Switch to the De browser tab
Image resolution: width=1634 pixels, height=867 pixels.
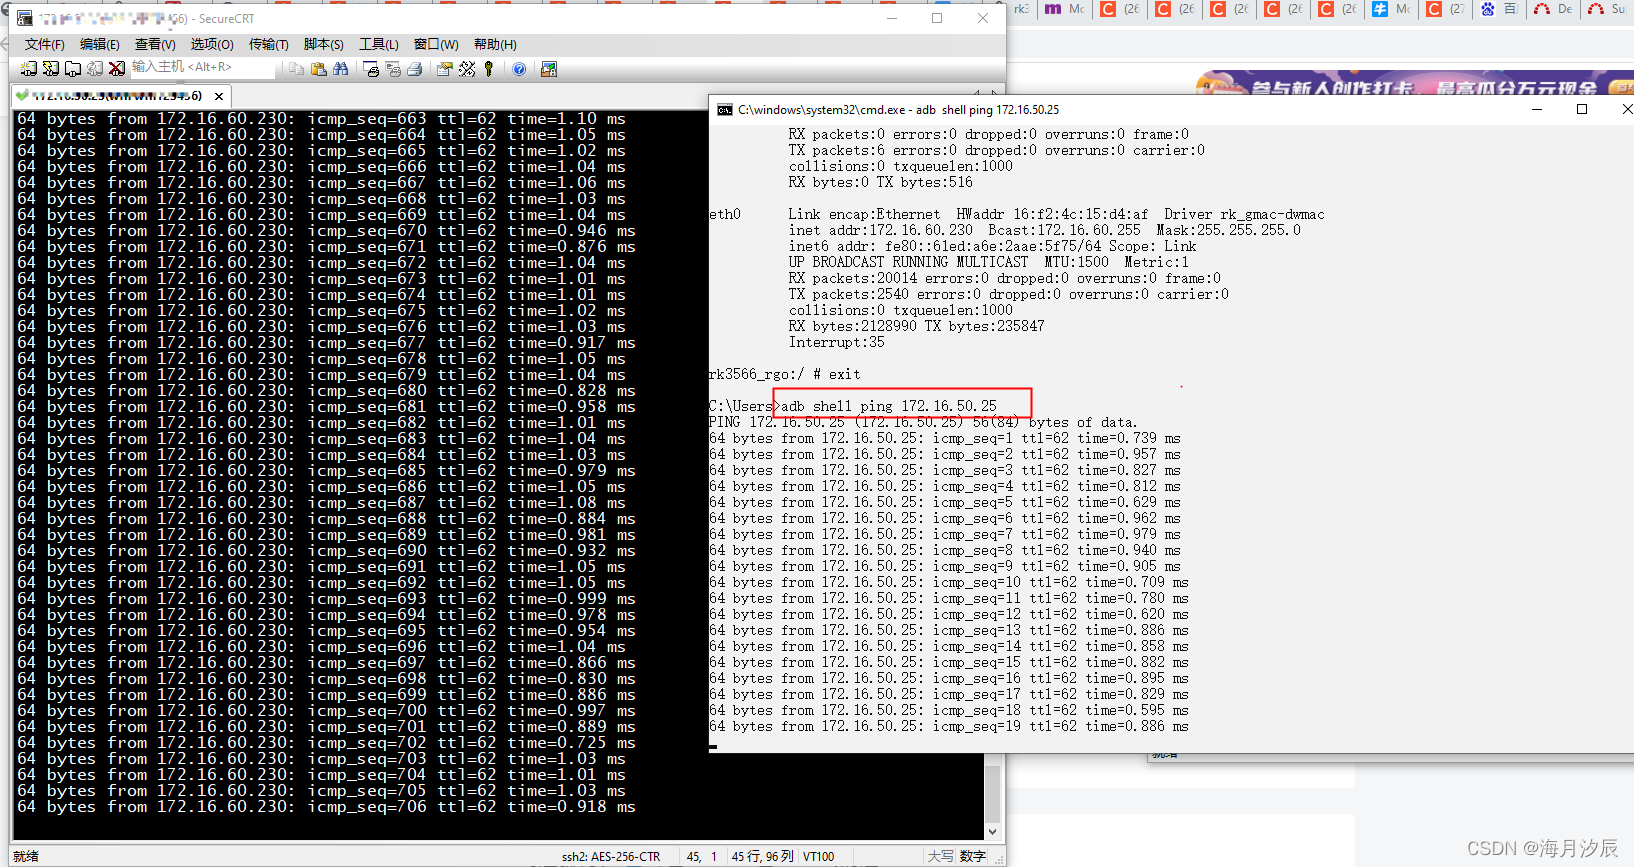1553,9
